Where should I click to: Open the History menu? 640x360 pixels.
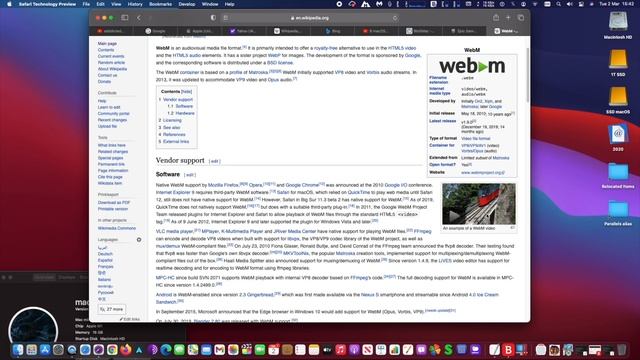(x=135, y=4)
